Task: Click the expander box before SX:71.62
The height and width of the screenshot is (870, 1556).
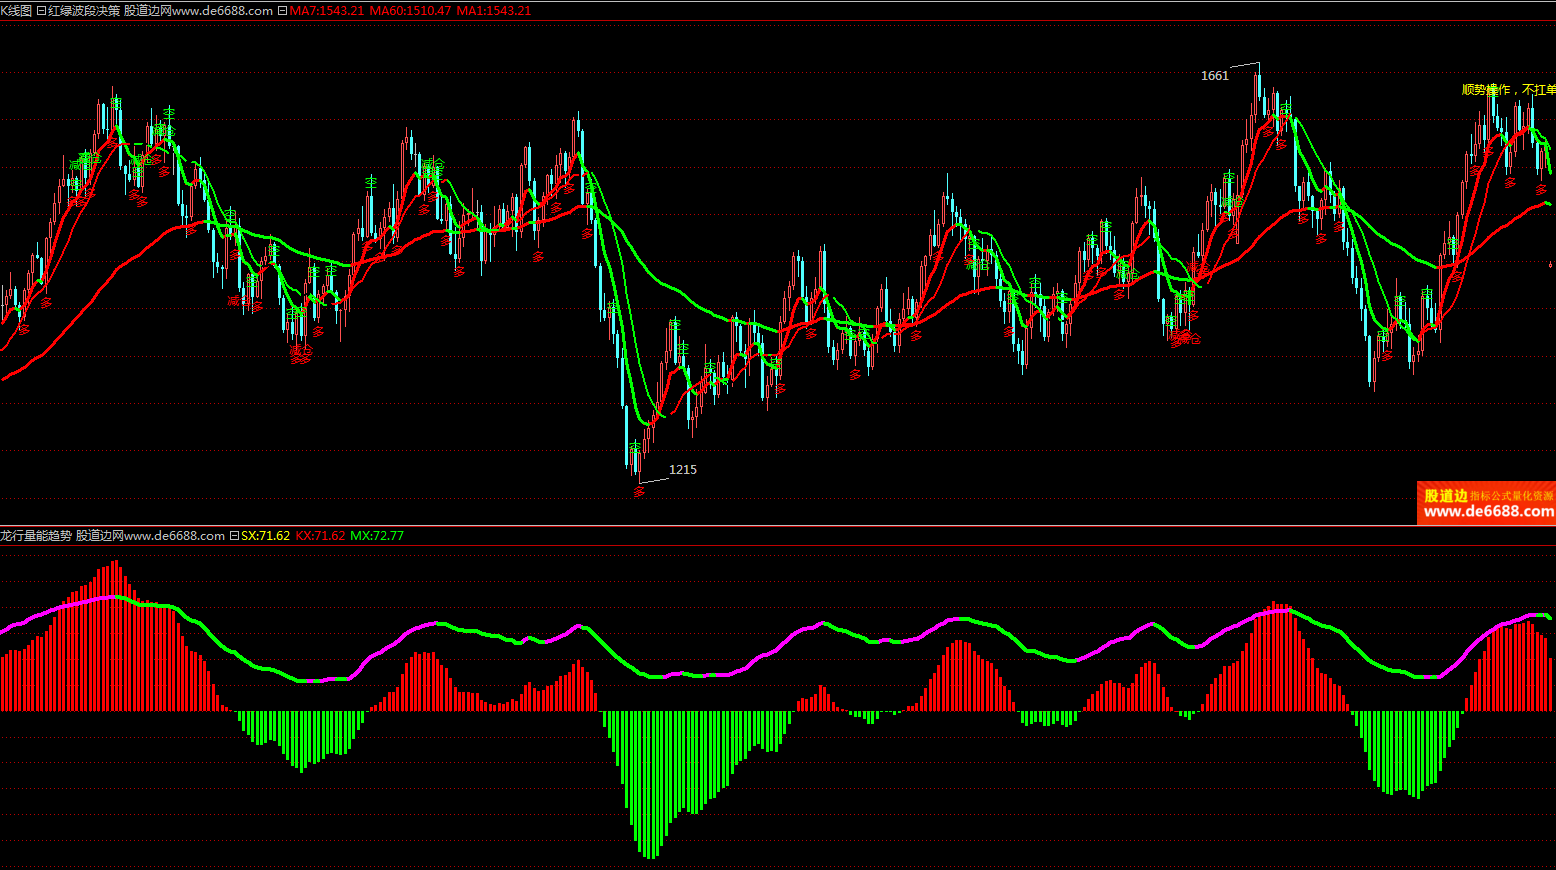Action: click(234, 536)
